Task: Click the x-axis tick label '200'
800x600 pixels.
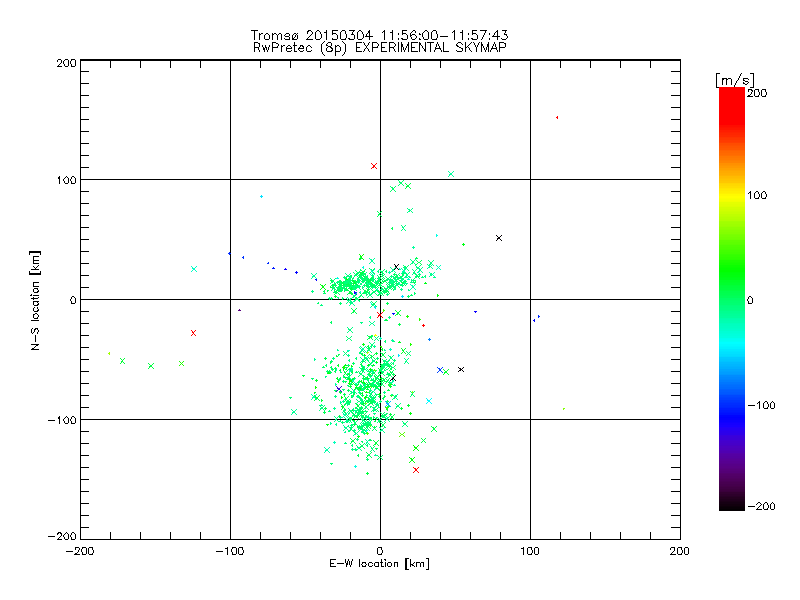Action: tap(680, 551)
